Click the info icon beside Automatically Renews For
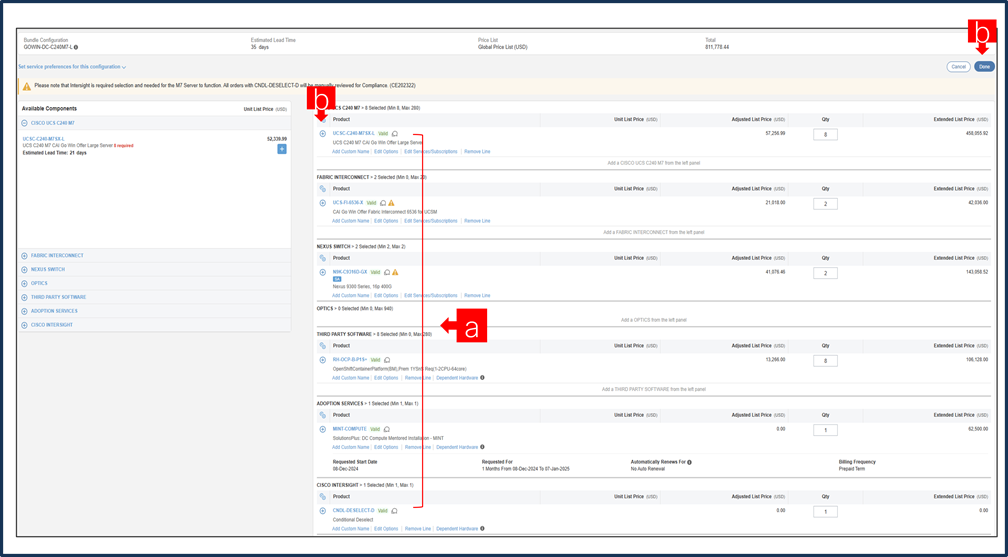1008x557 pixels. click(689, 462)
